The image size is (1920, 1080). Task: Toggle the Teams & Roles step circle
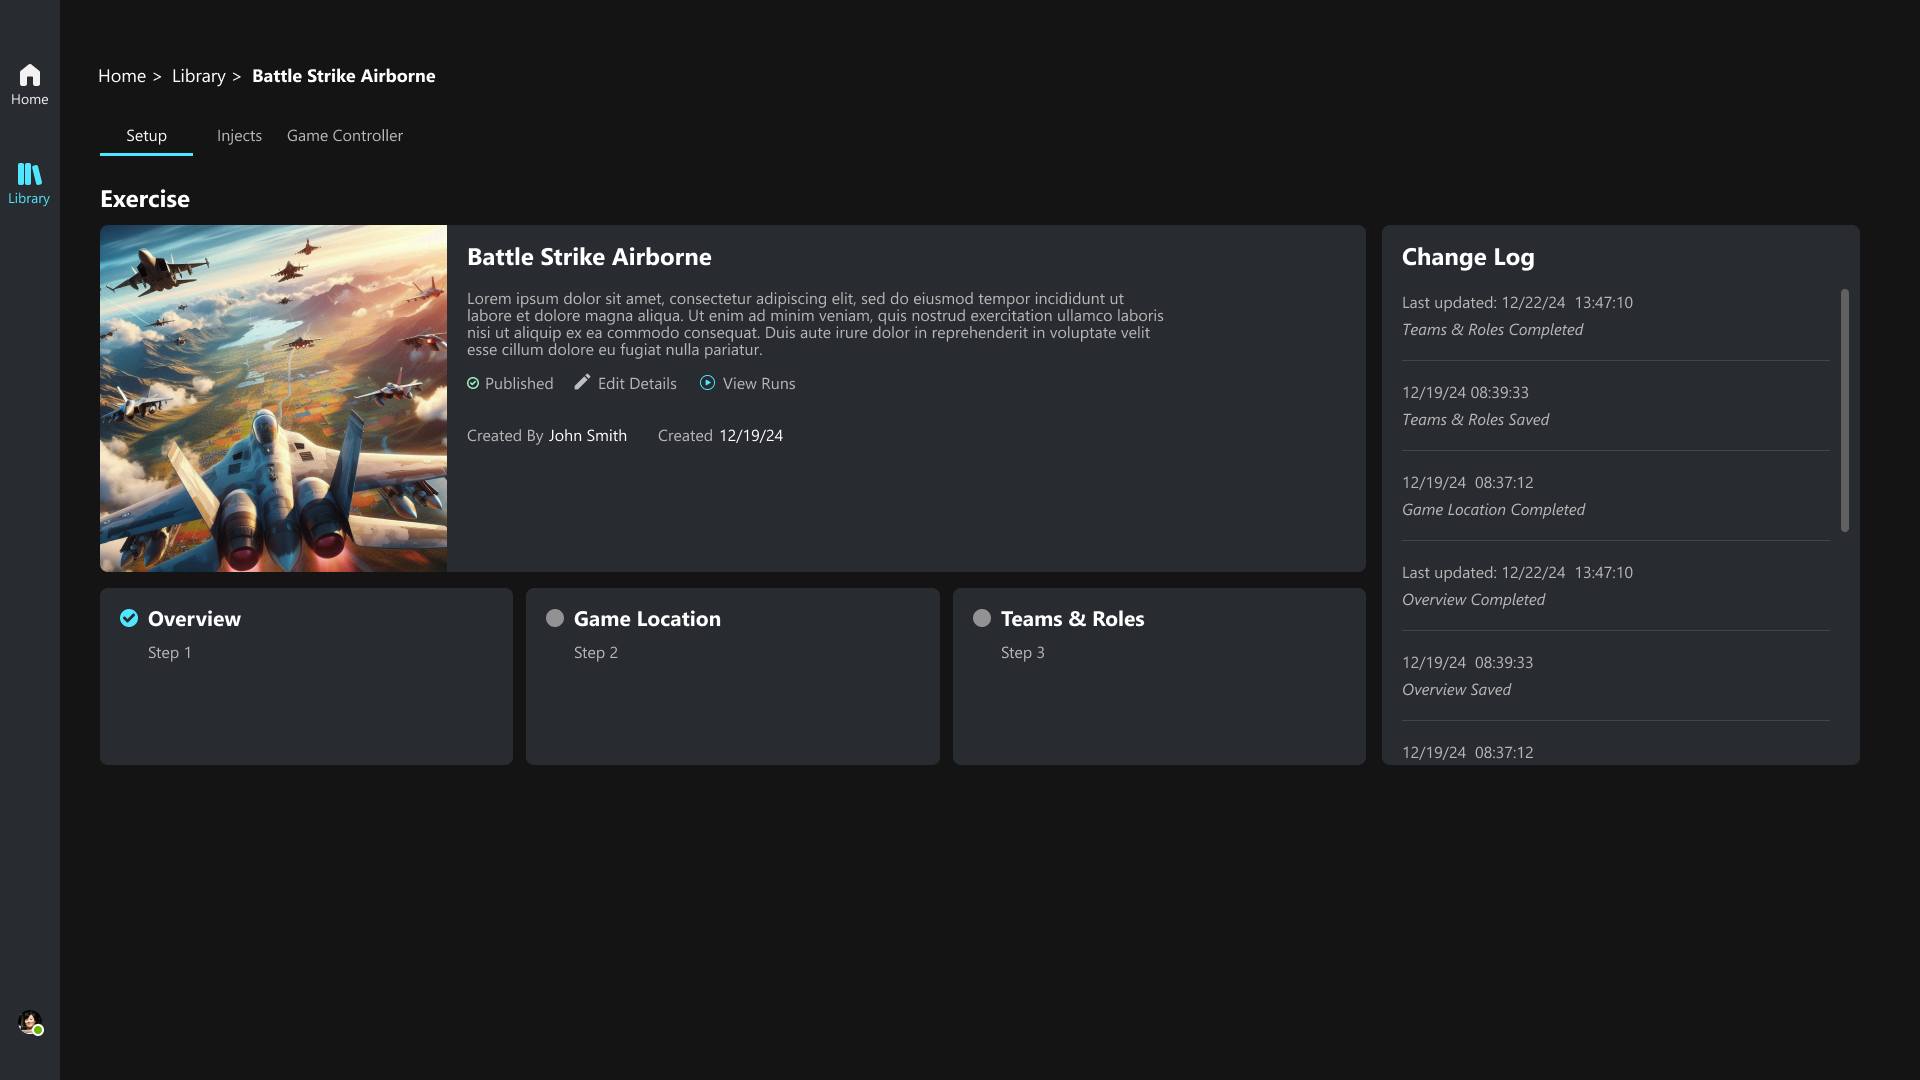pos(982,618)
